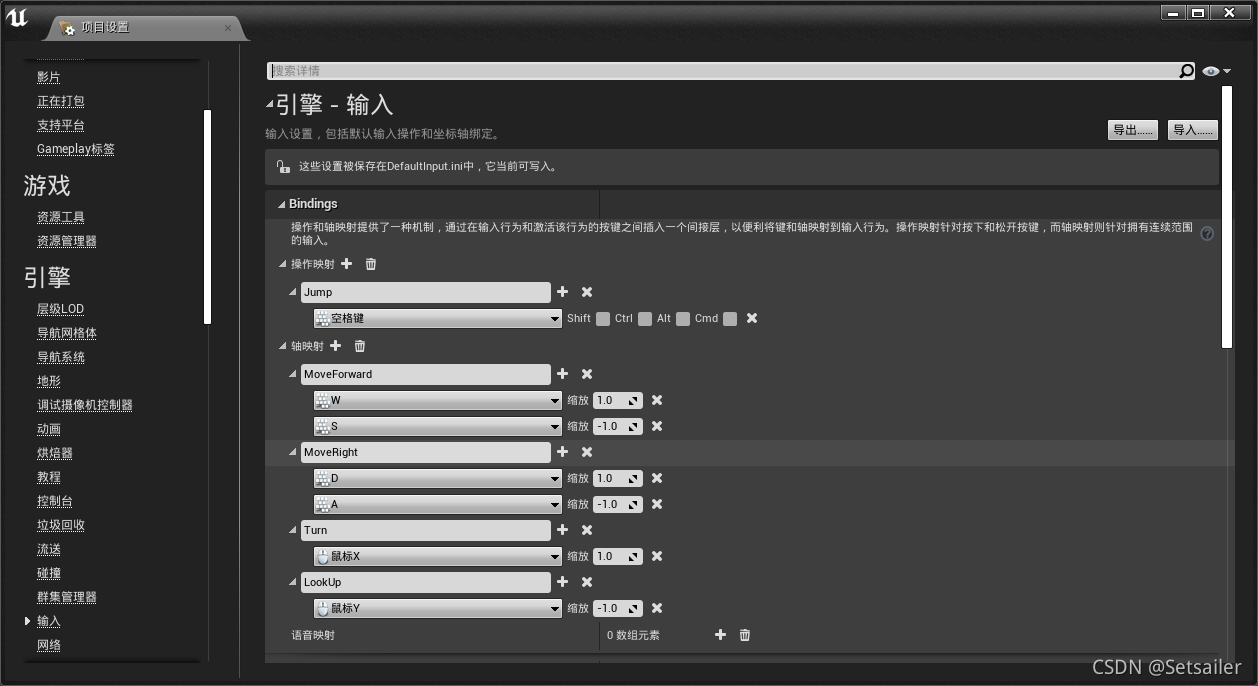Open 碰撞 settings in sidebar
Image resolution: width=1258 pixels, height=686 pixels.
tap(49, 573)
